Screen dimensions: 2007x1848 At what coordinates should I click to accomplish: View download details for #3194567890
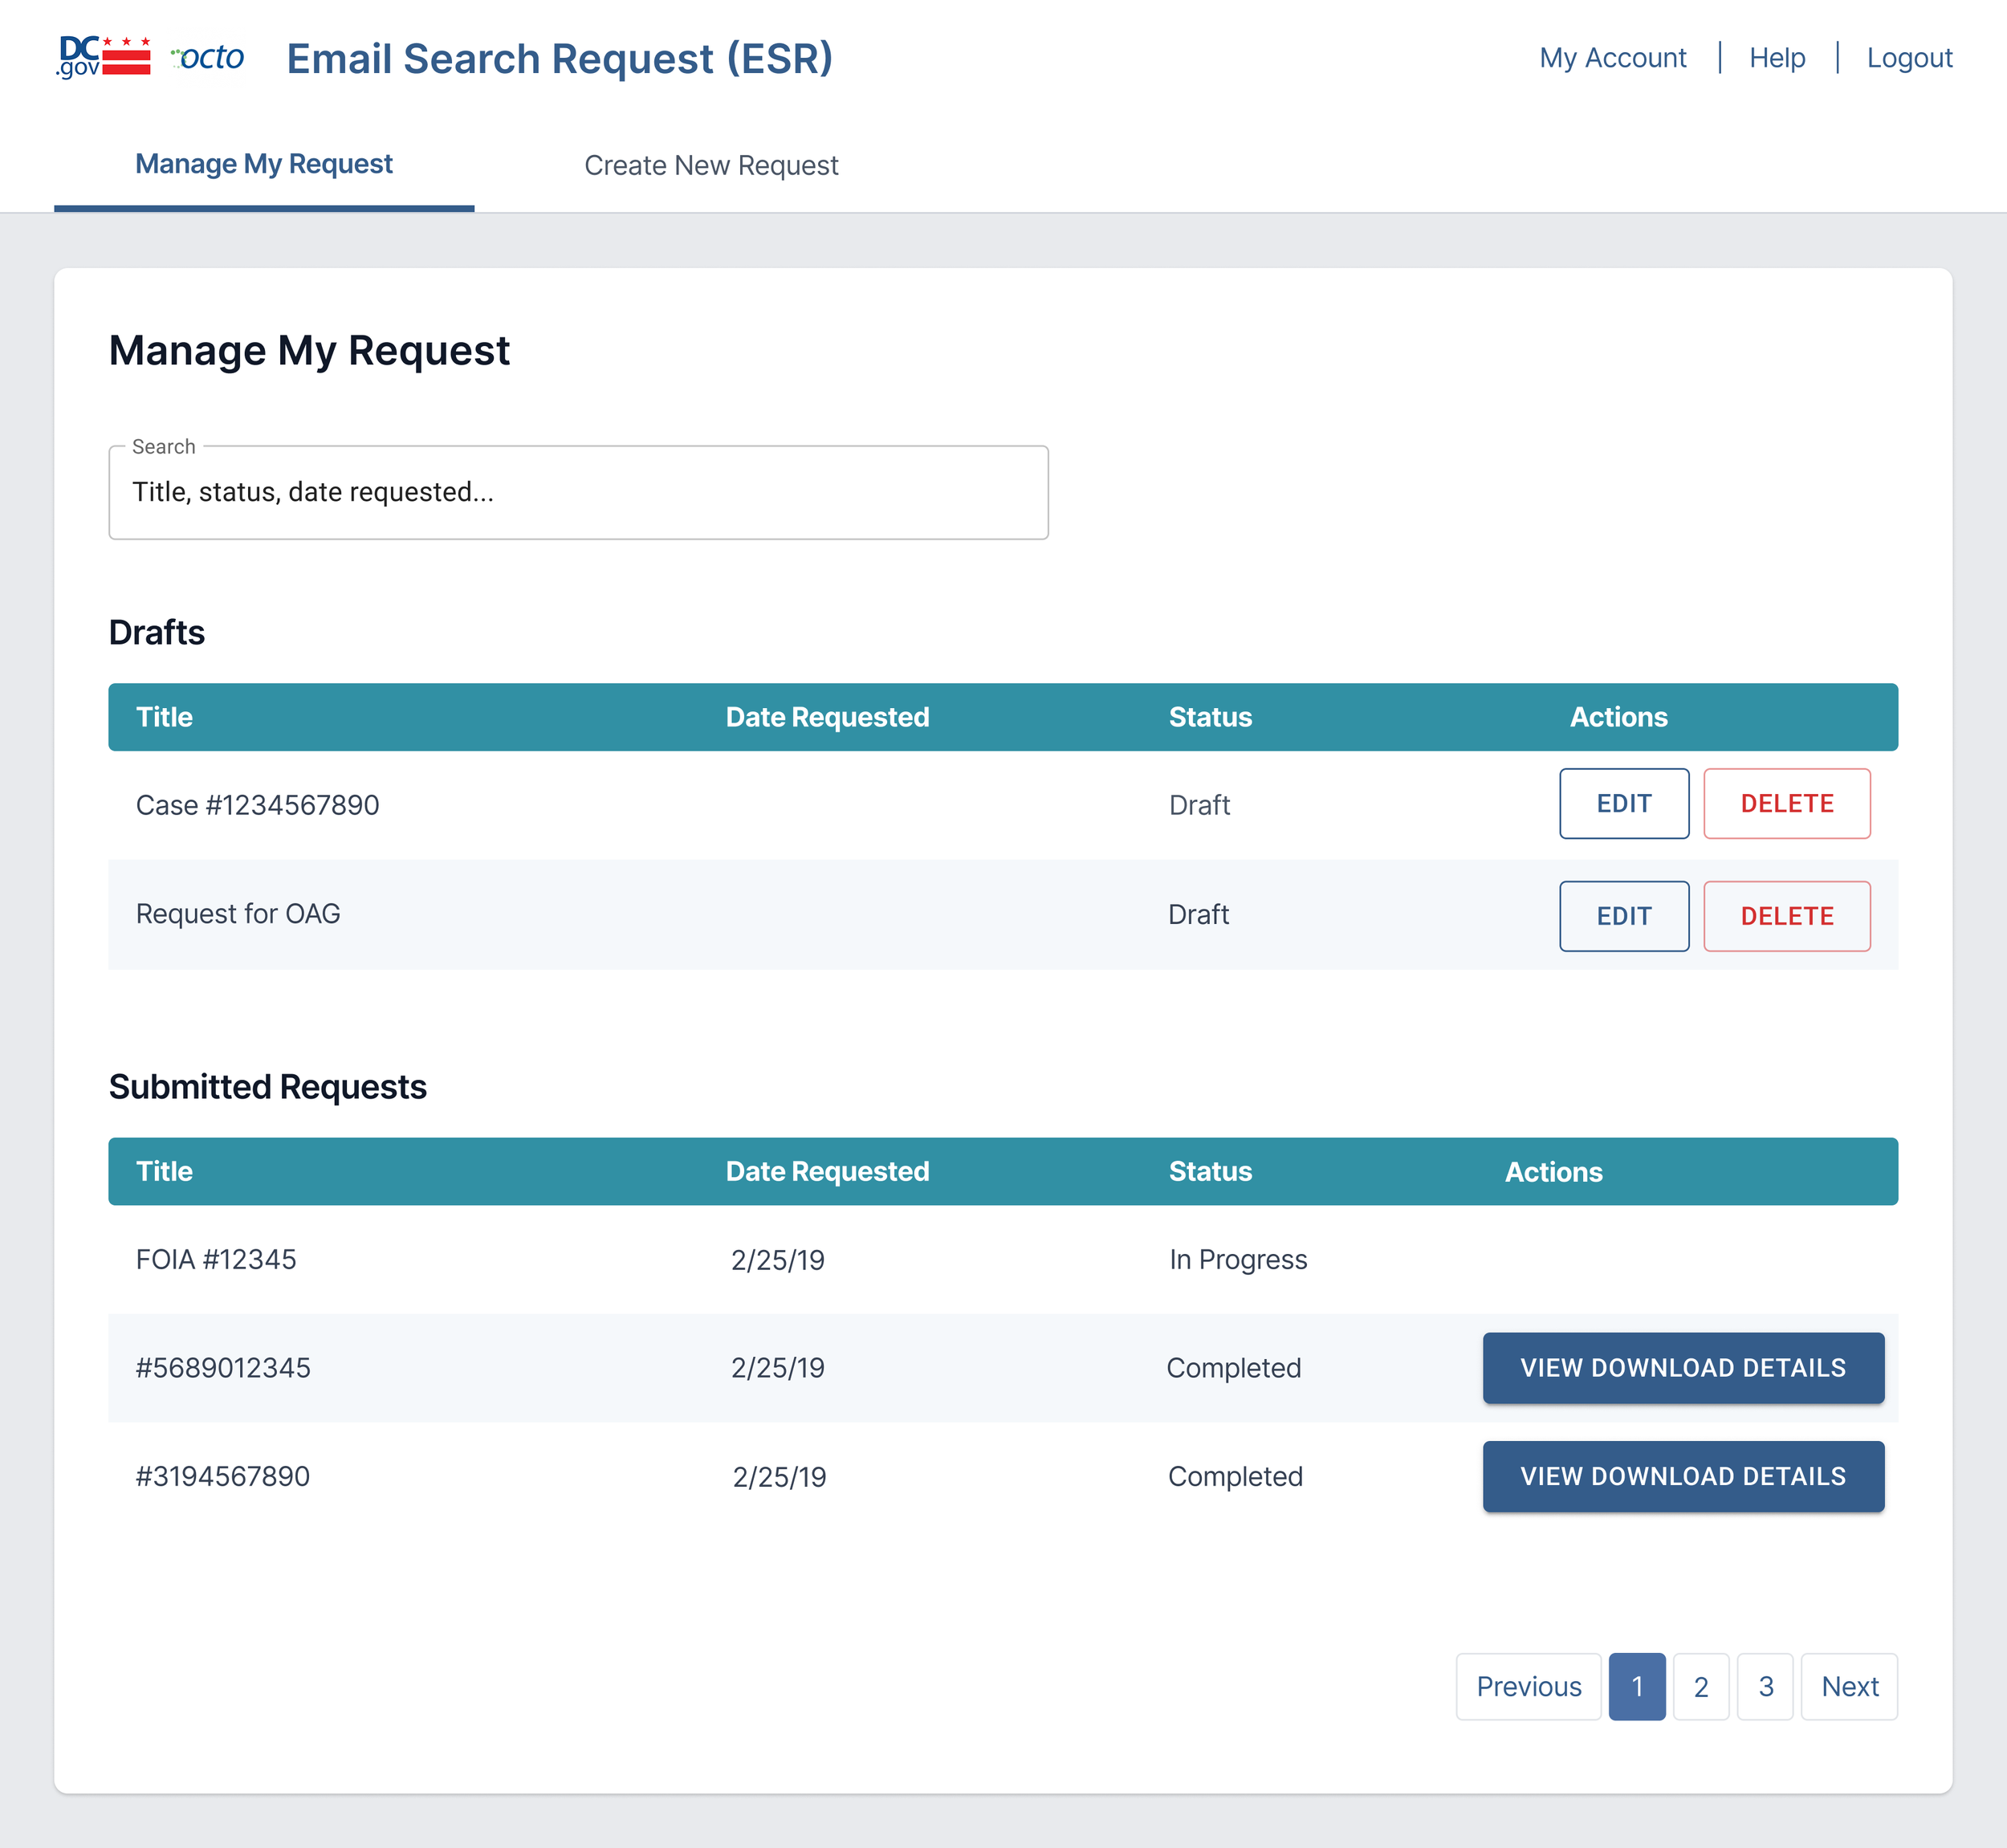pos(1682,1477)
